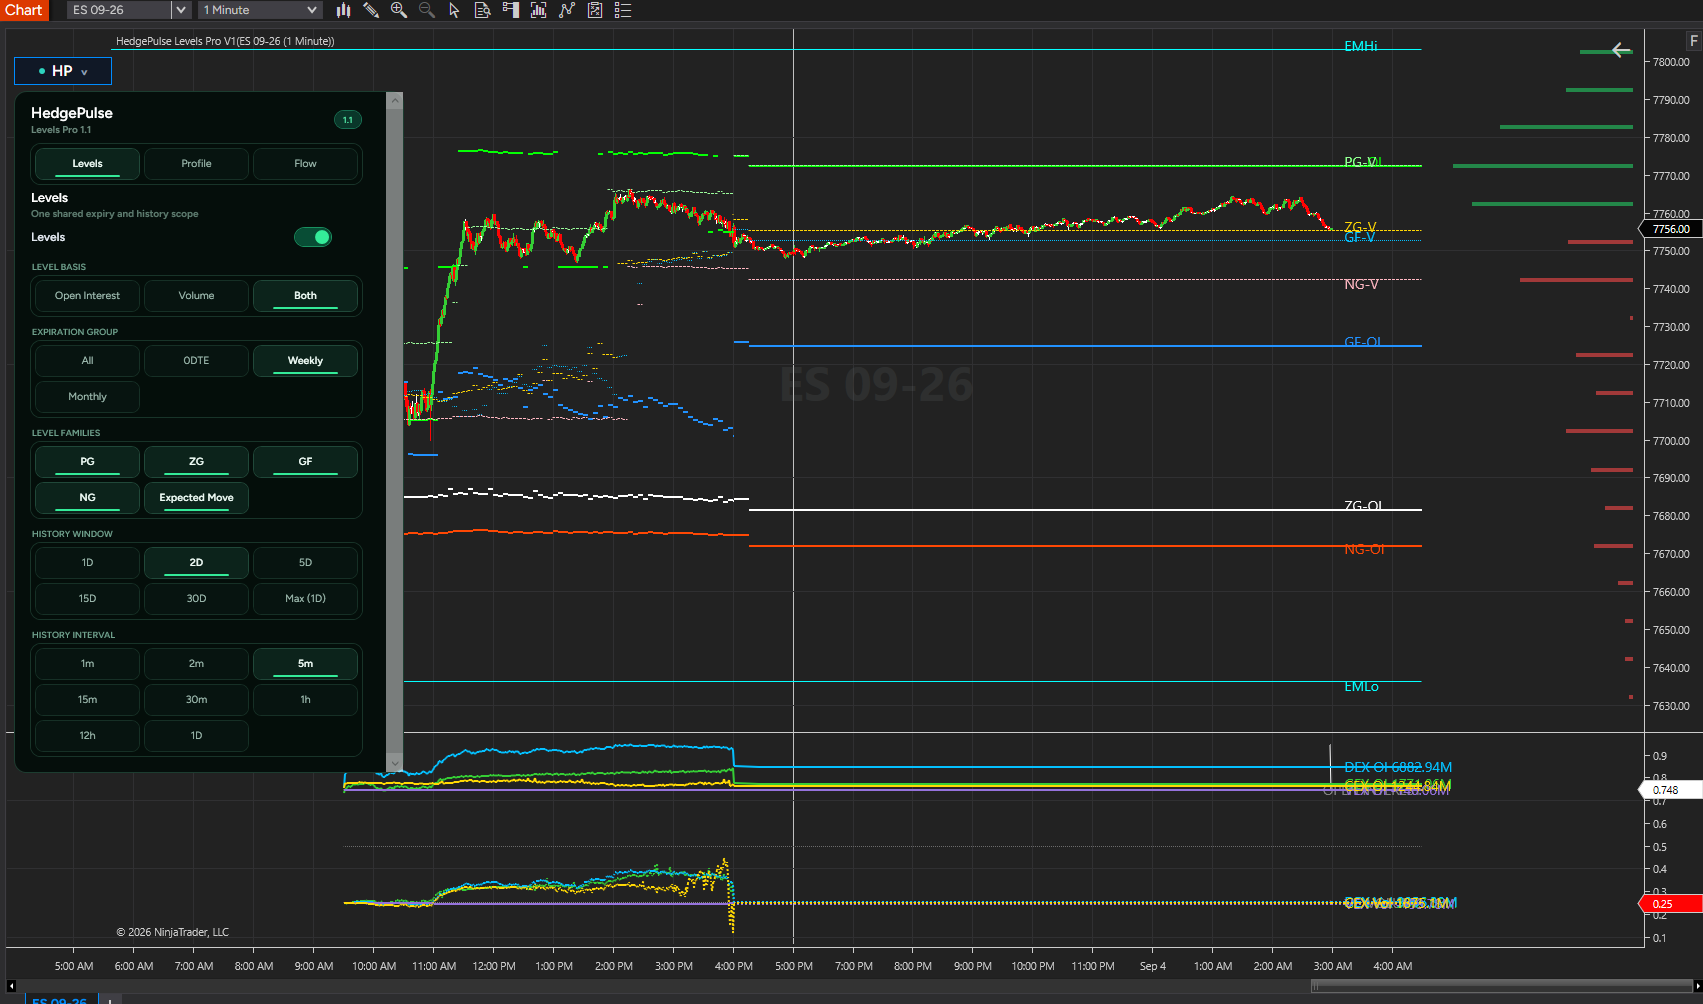Viewport: 1703px width, 1004px height.
Task: Choose 2m history interval
Action: point(196,664)
